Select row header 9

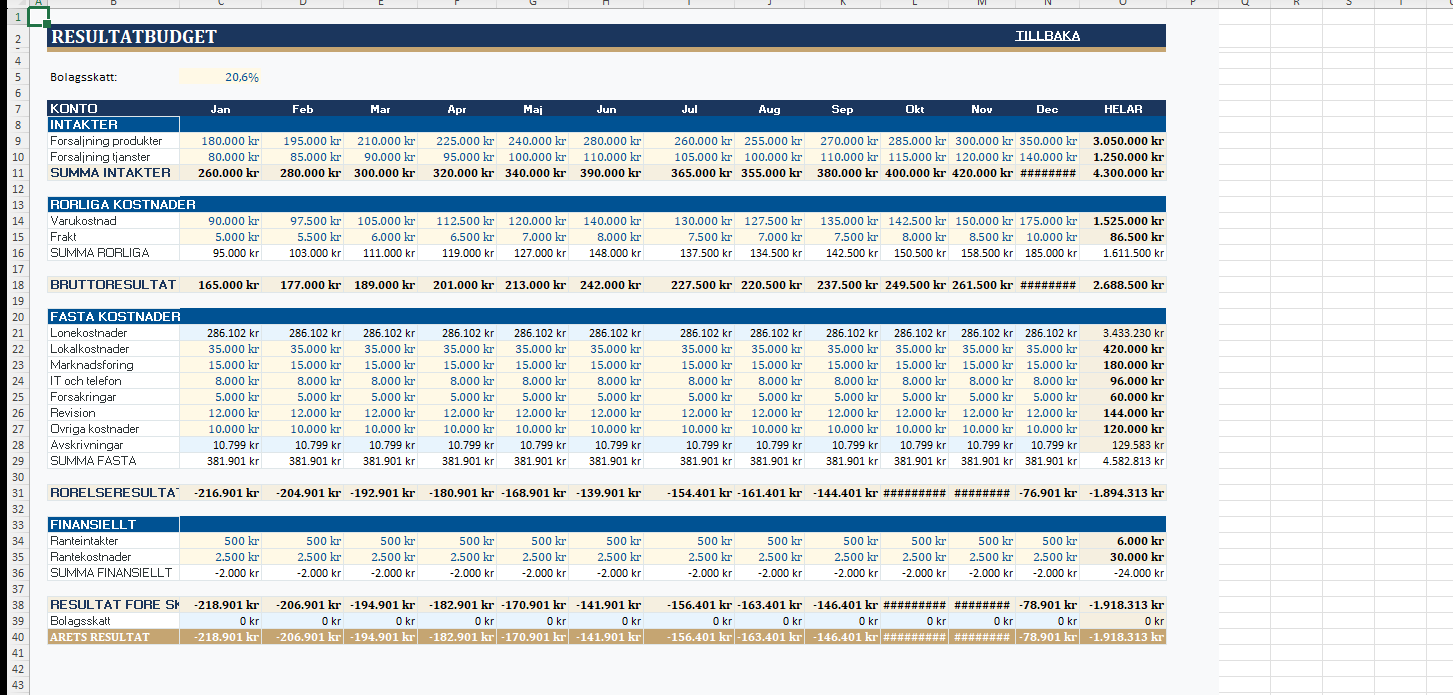point(16,141)
